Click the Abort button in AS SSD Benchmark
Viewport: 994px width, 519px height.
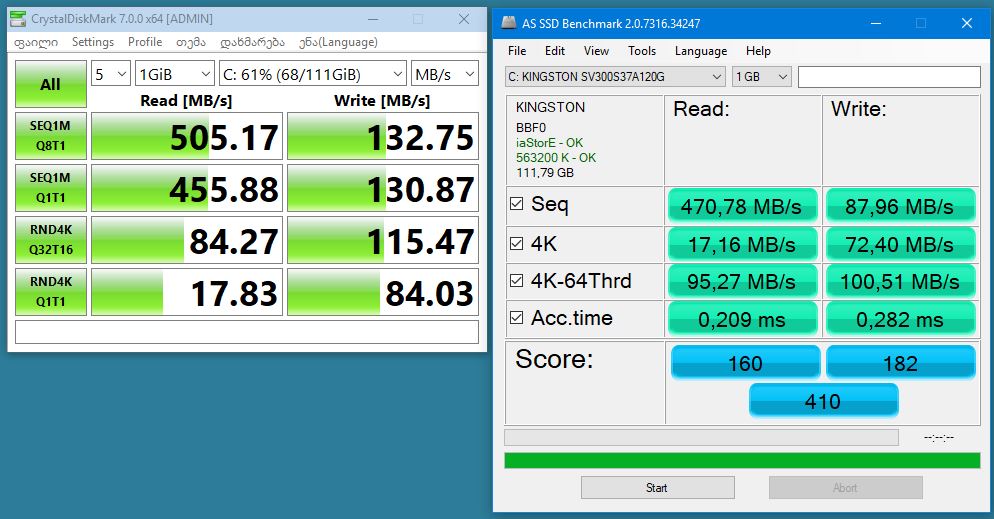point(846,488)
